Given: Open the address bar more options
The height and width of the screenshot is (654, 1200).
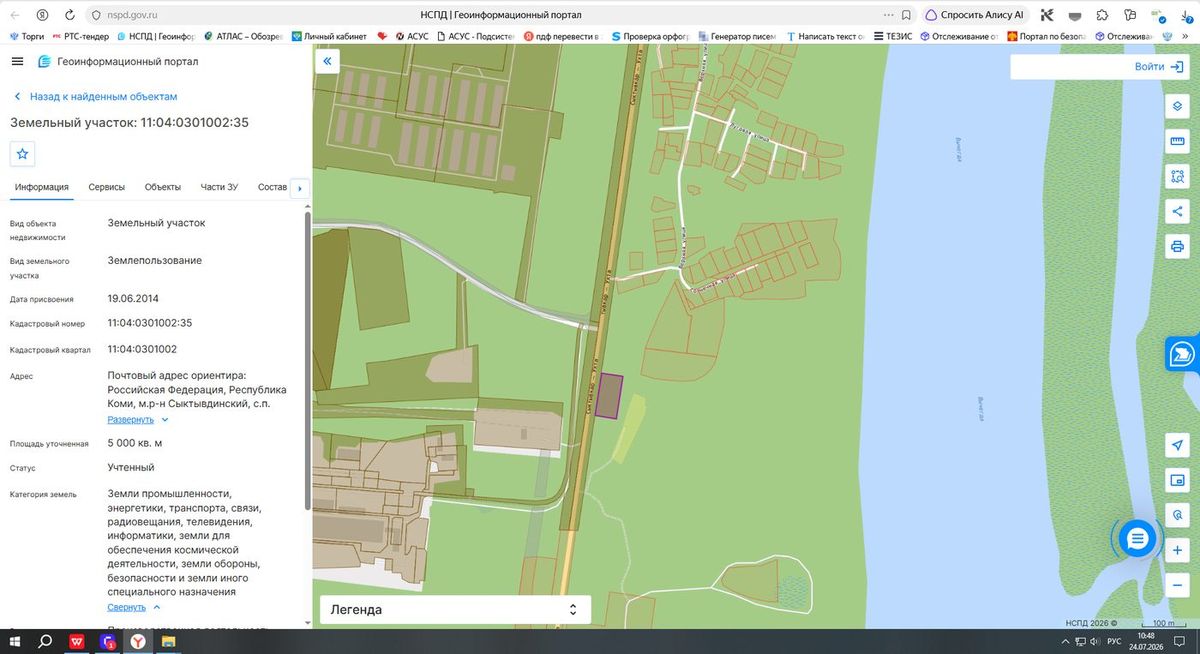Looking at the screenshot, I should tap(888, 15).
